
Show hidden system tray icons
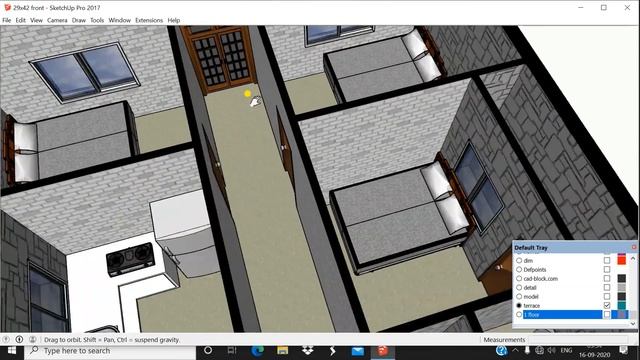point(515,350)
